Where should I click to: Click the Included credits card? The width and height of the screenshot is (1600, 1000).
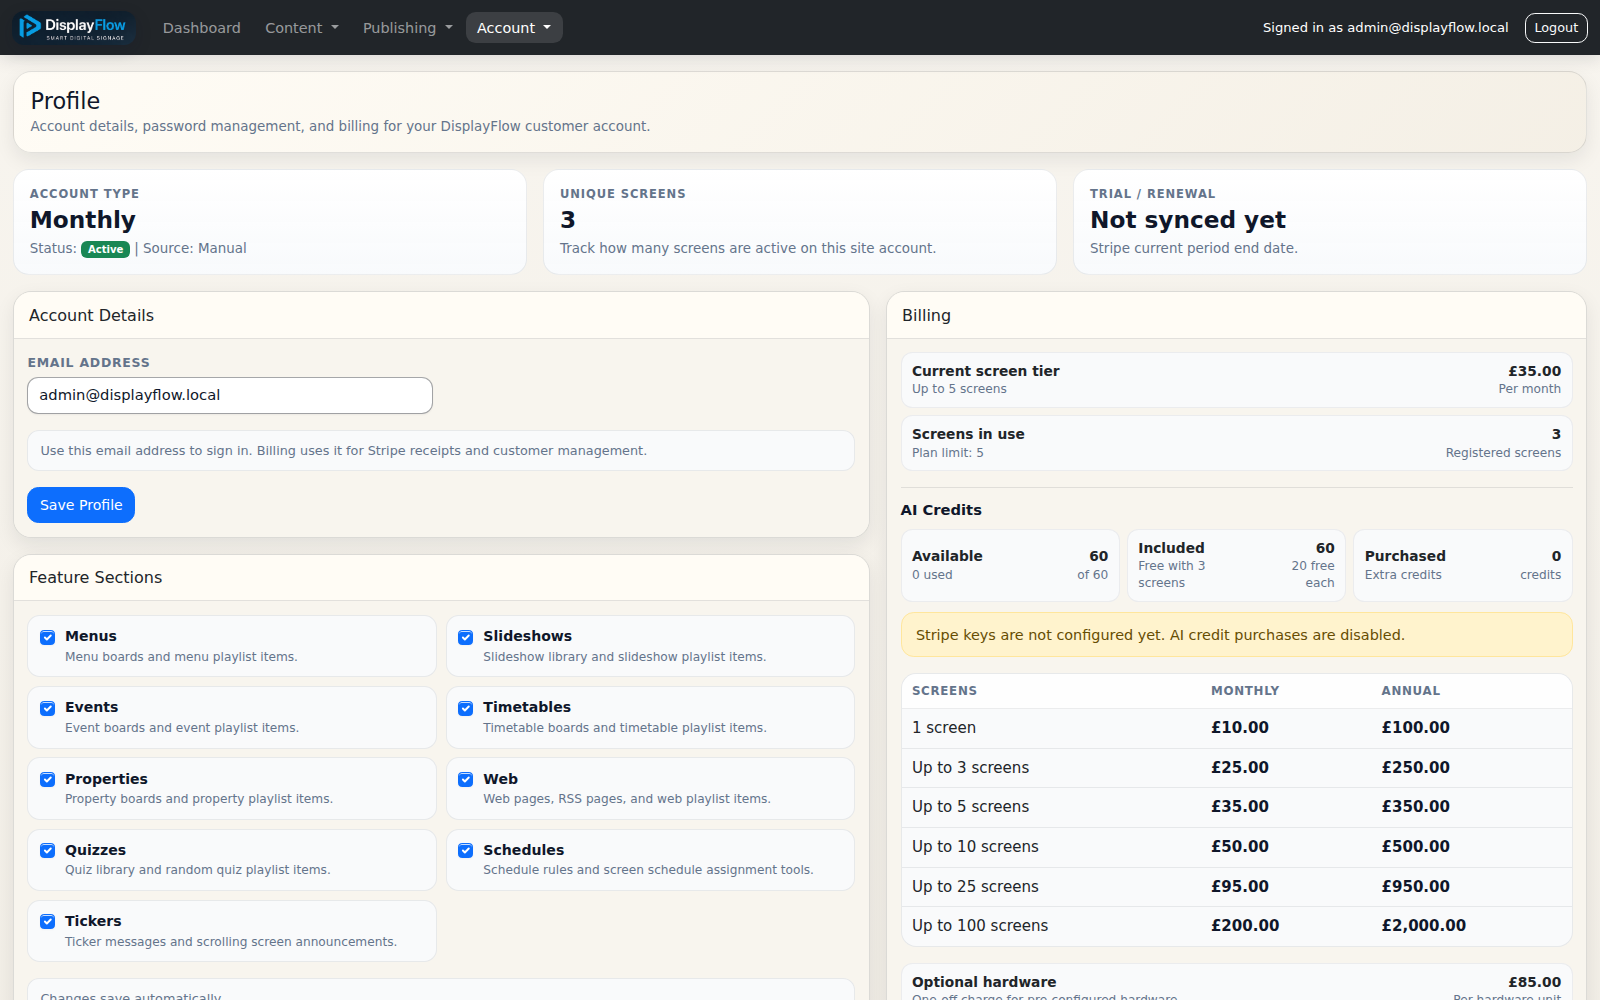(1236, 566)
